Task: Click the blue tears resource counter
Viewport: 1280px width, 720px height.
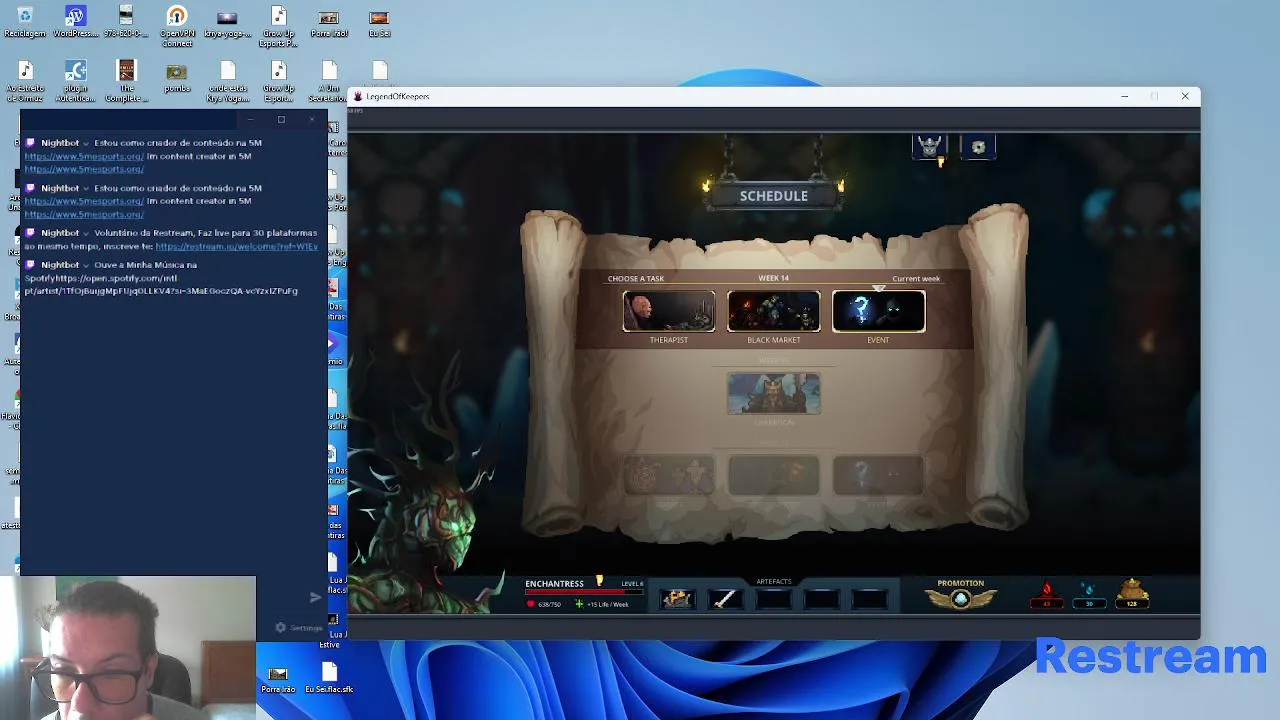Action: pyautogui.click(x=1089, y=595)
